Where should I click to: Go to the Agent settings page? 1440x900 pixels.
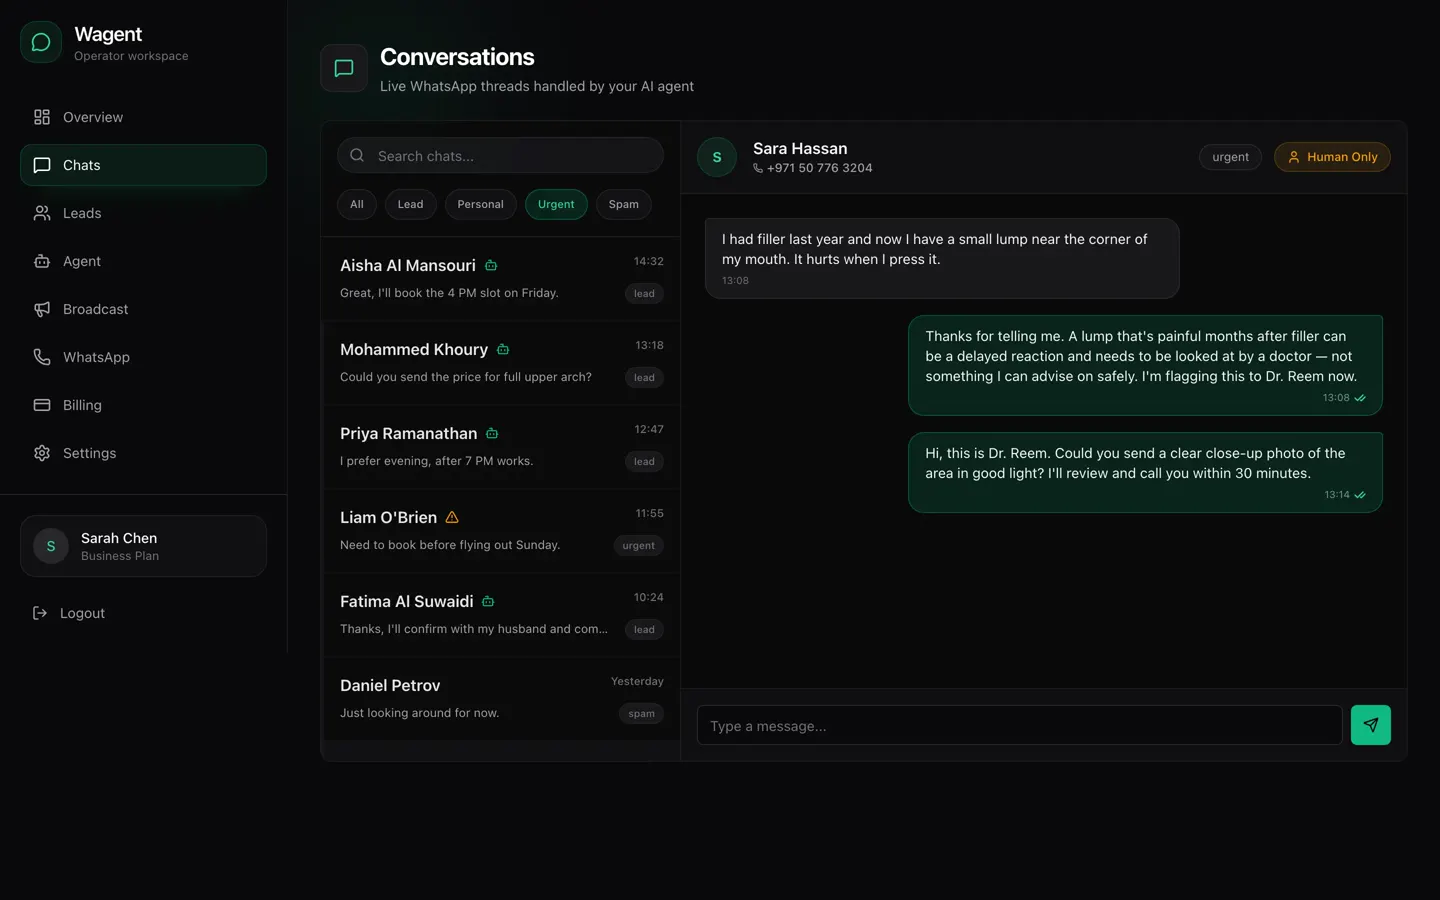[x=143, y=261]
